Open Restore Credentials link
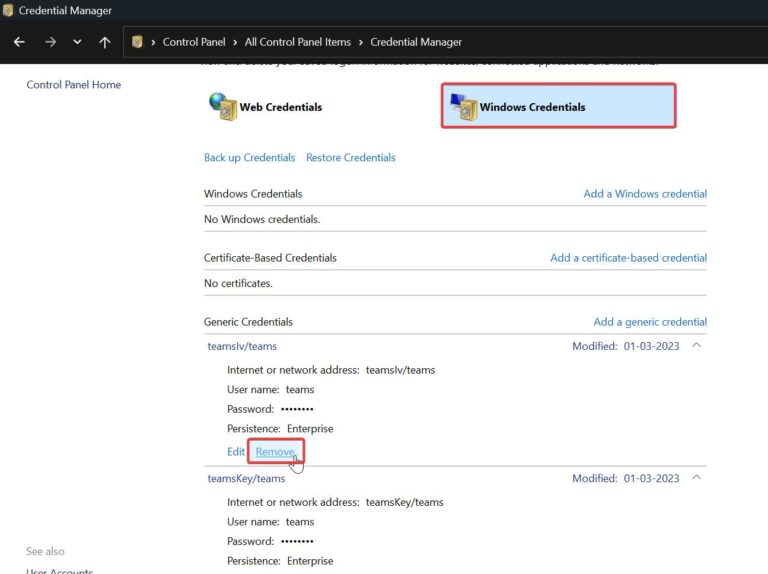Image resolution: width=768 pixels, height=574 pixels. click(350, 158)
